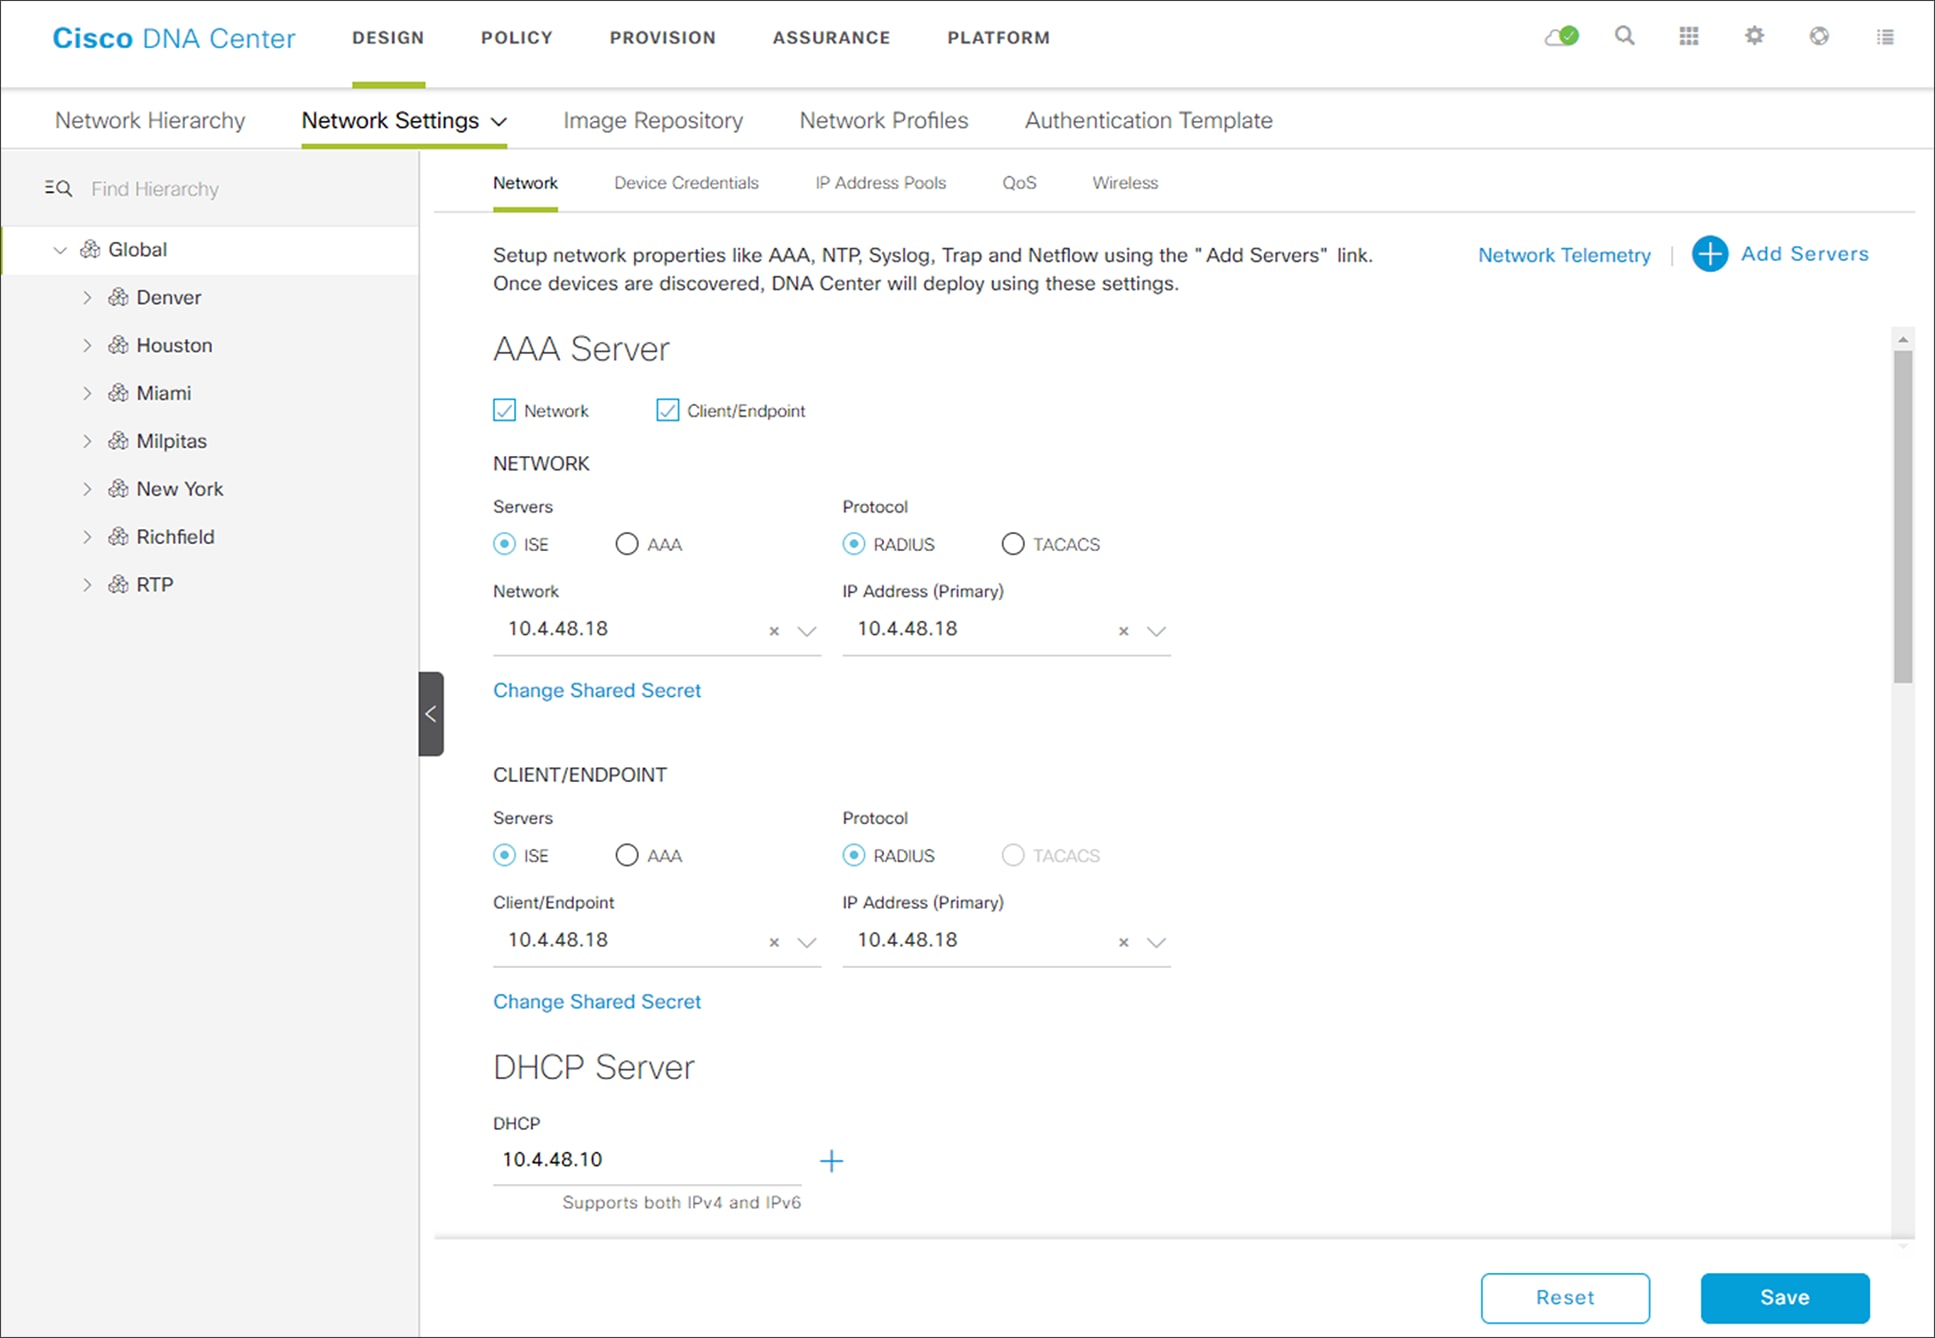Clear the NETWORK section Network server field
Screen dimensions: 1935x1338
point(774,631)
